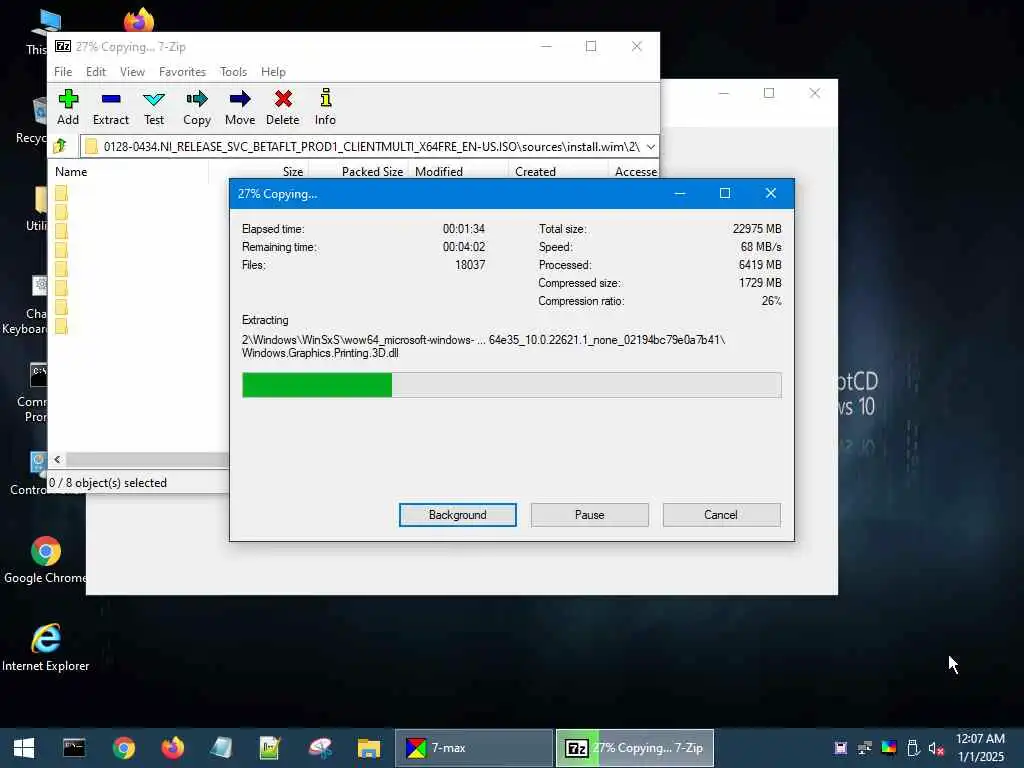
Task: Click the Delete toolbar icon
Action: pyautogui.click(x=283, y=107)
